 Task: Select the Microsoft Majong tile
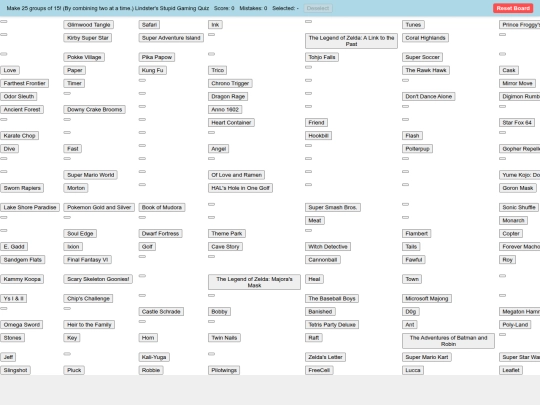point(427,299)
